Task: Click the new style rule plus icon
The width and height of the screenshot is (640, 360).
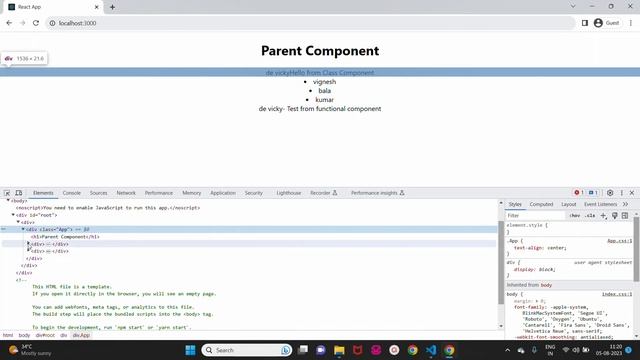Action: 603,216
